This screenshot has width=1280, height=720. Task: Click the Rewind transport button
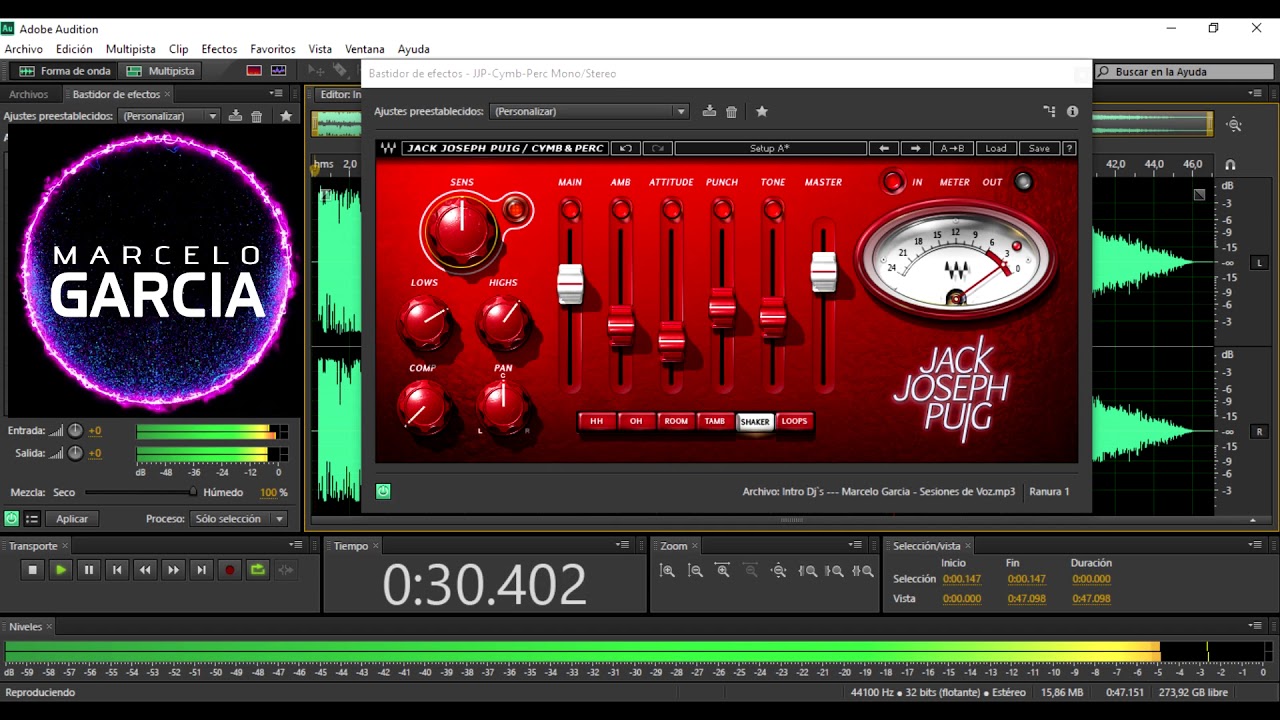pos(145,570)
